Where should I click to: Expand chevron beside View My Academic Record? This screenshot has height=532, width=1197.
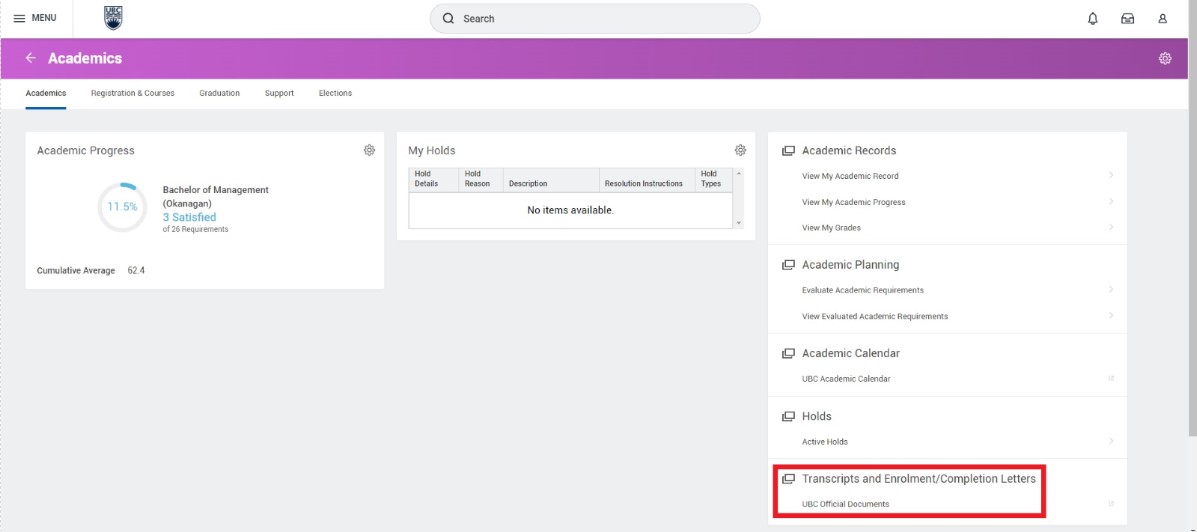[x=1112, y=176]
